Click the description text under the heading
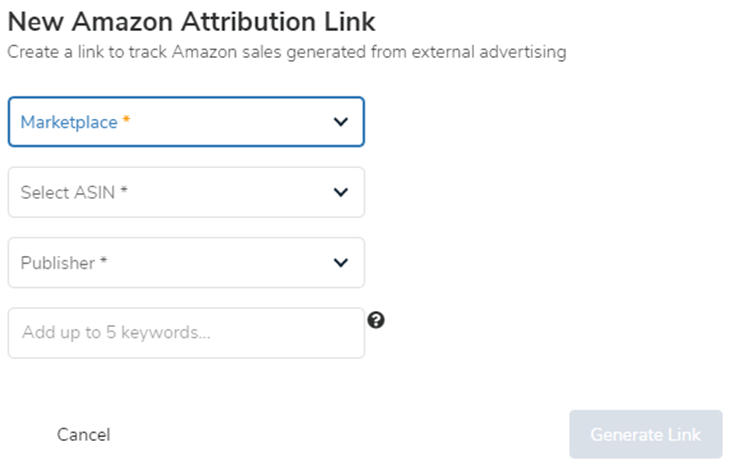 [x=286, y=51]
